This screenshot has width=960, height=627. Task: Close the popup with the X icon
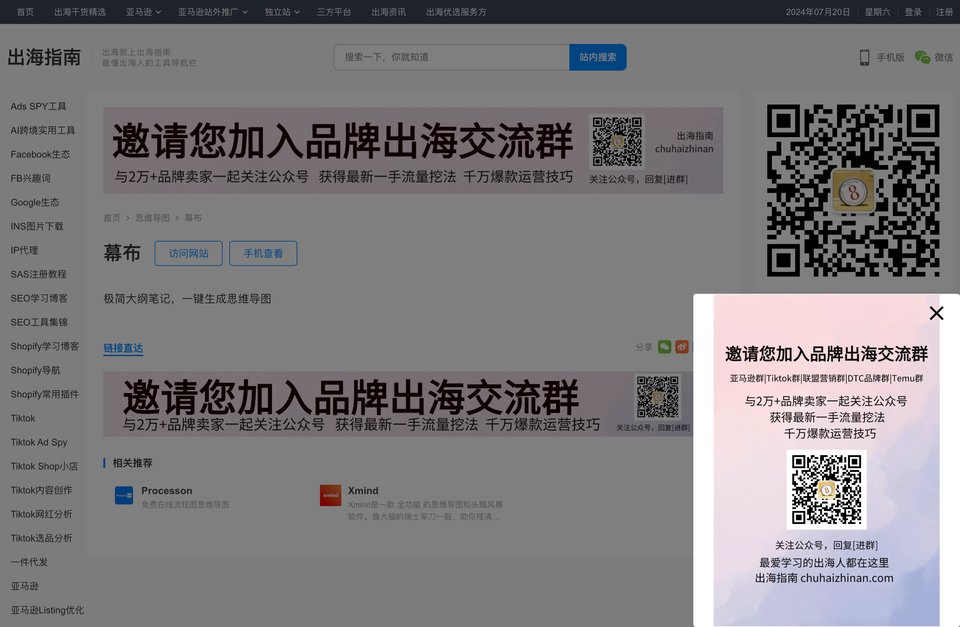[x=936, y=314]
